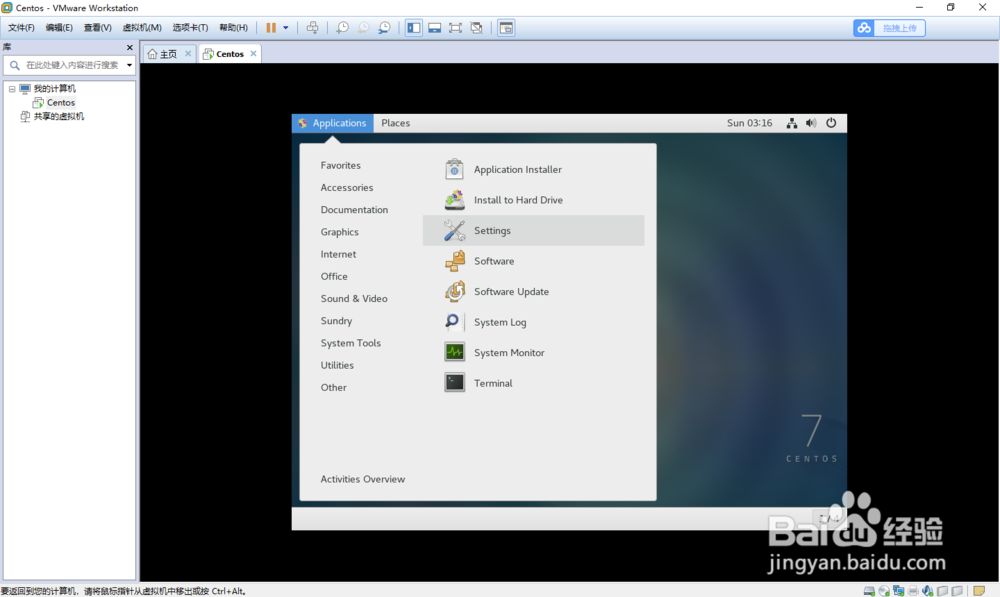Open the snapshot manager toolbar icon
1000x597 pixels.
tap(384, 27)
